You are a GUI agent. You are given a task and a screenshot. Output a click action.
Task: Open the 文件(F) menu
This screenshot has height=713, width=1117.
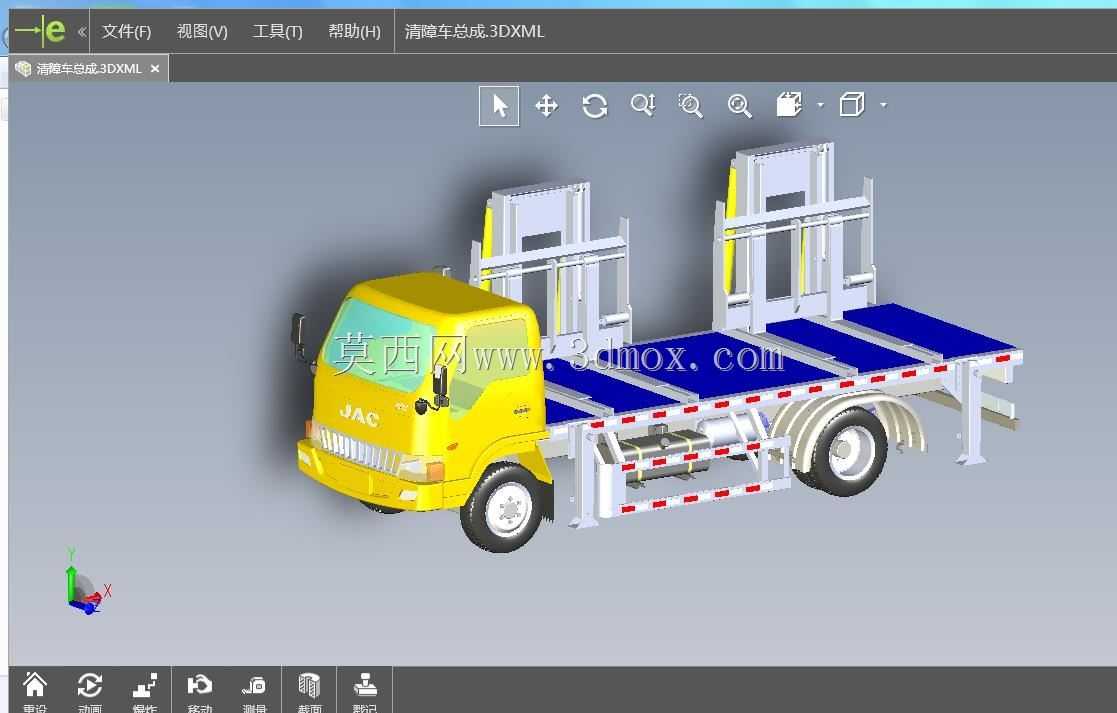[127, 31]
